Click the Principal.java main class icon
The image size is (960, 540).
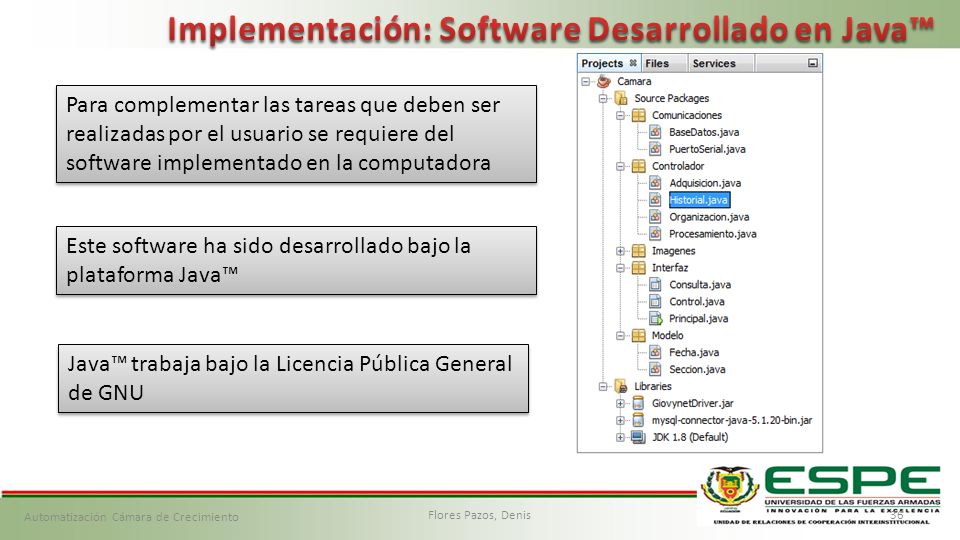click(x=656, y=318)
